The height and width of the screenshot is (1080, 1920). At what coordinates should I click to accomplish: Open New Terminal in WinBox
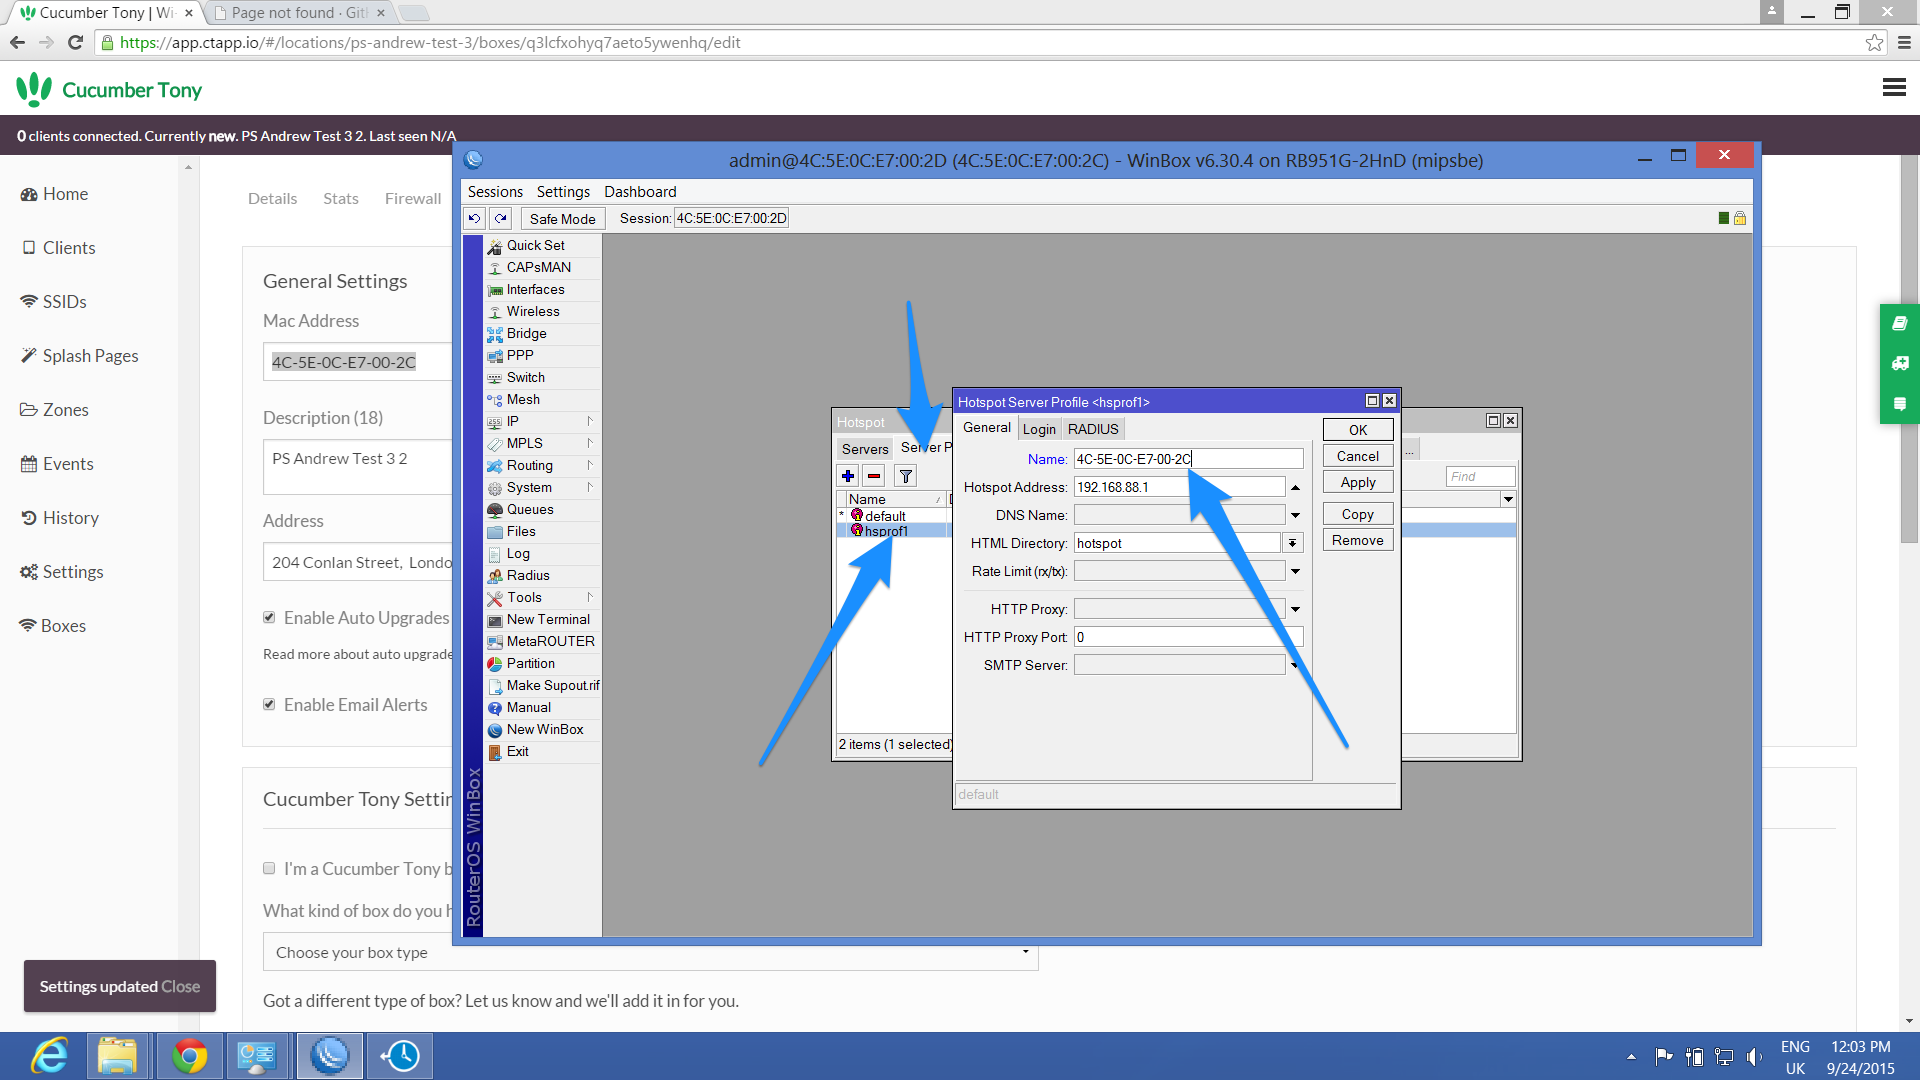point(548,619)
